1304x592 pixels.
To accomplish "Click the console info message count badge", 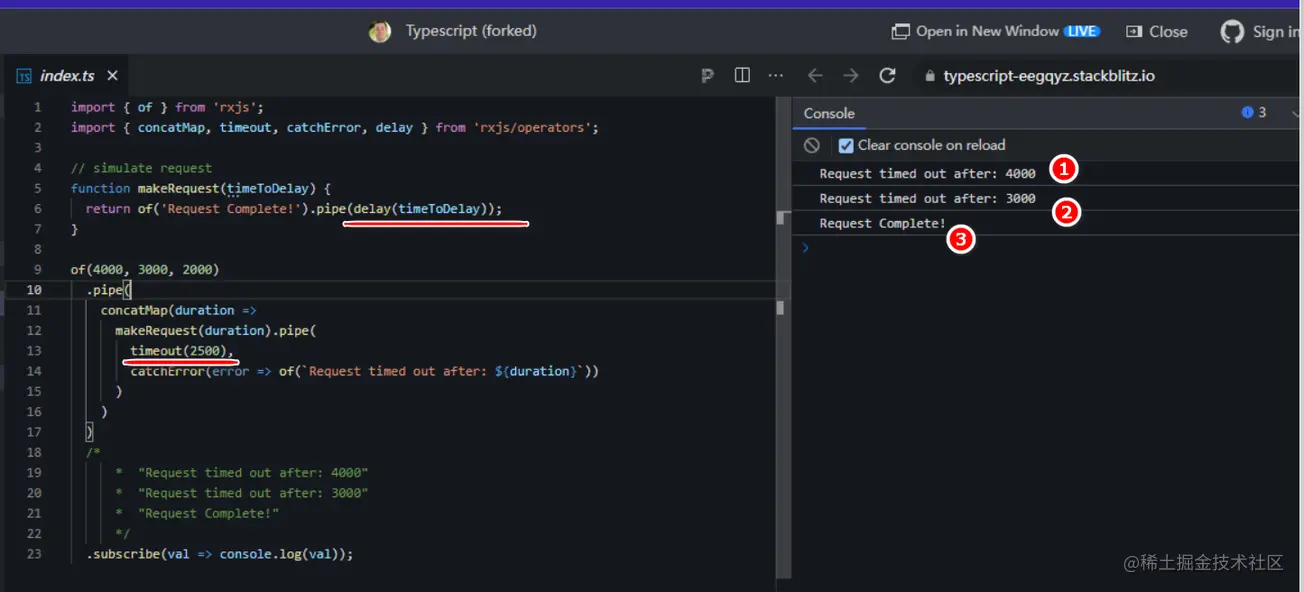I will coord(1254,113).
